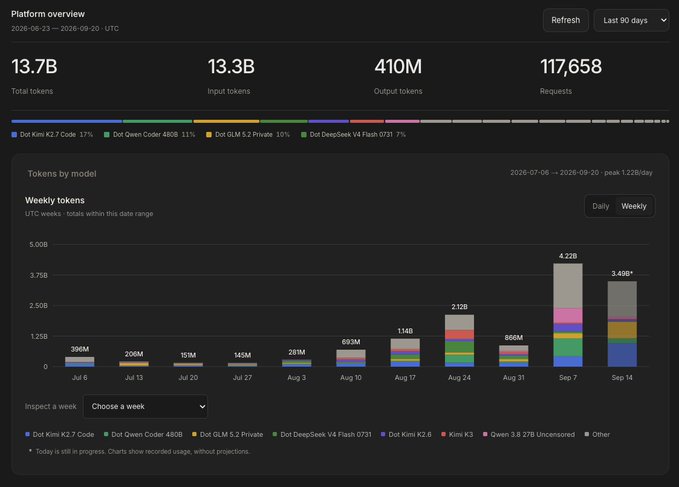Click Dot DeepSeek V4 Flash 0731 7% legend entry

coord(353,135)
